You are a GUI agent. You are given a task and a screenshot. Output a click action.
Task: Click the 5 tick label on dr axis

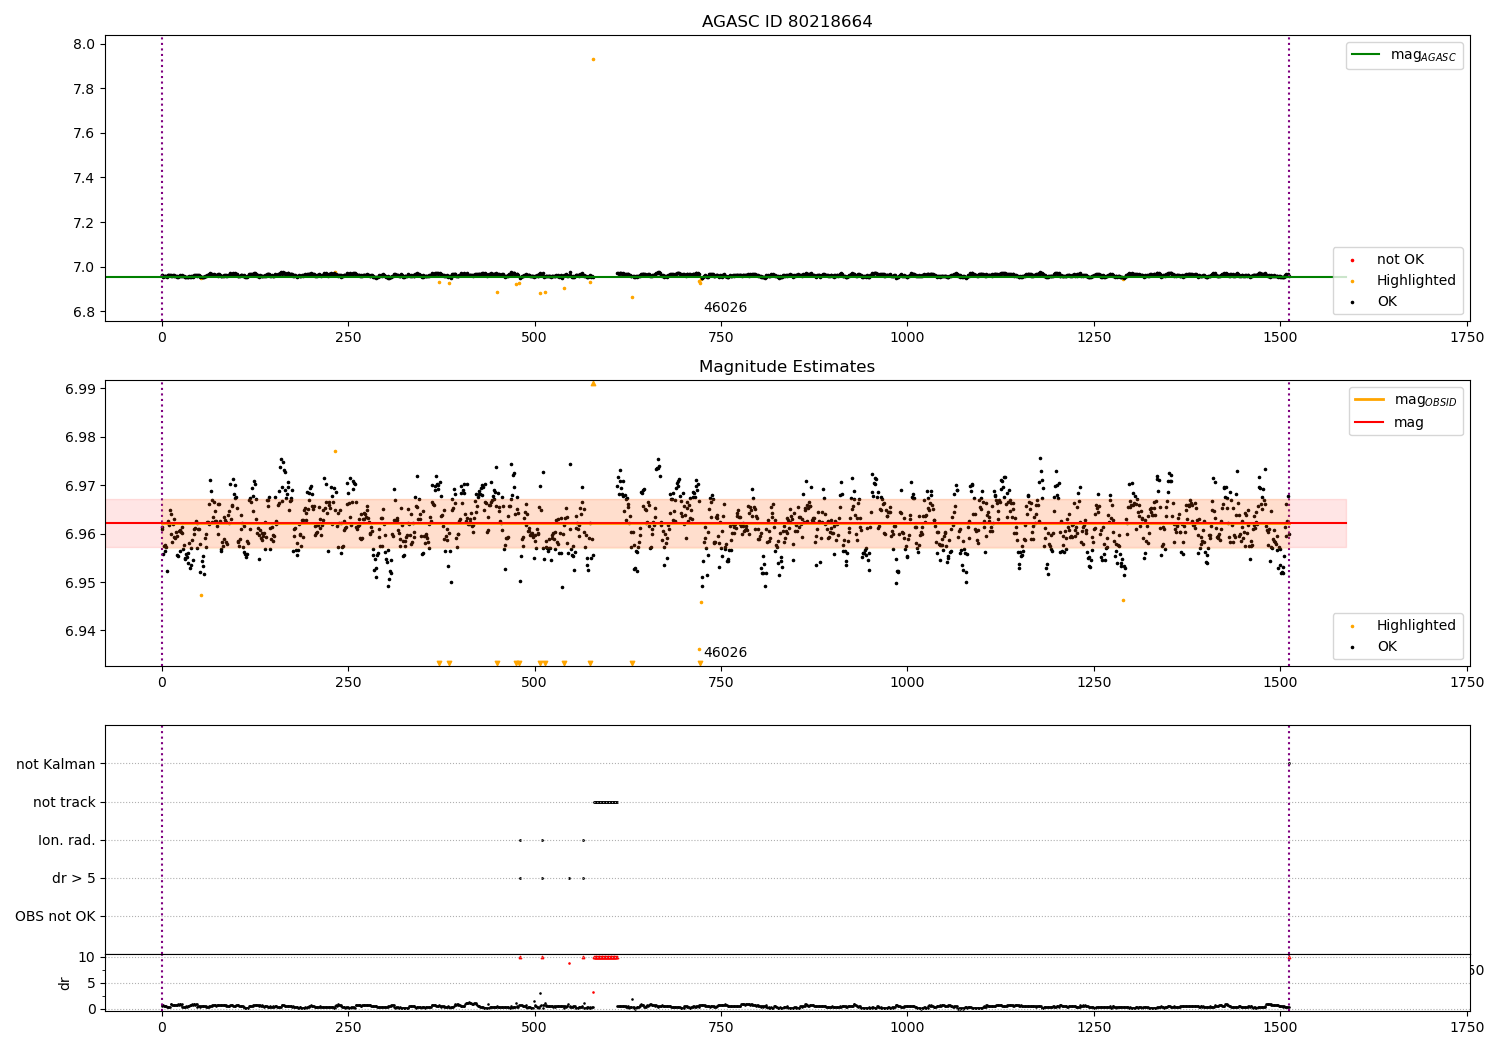pyautogui.click(x=91, y=983)
